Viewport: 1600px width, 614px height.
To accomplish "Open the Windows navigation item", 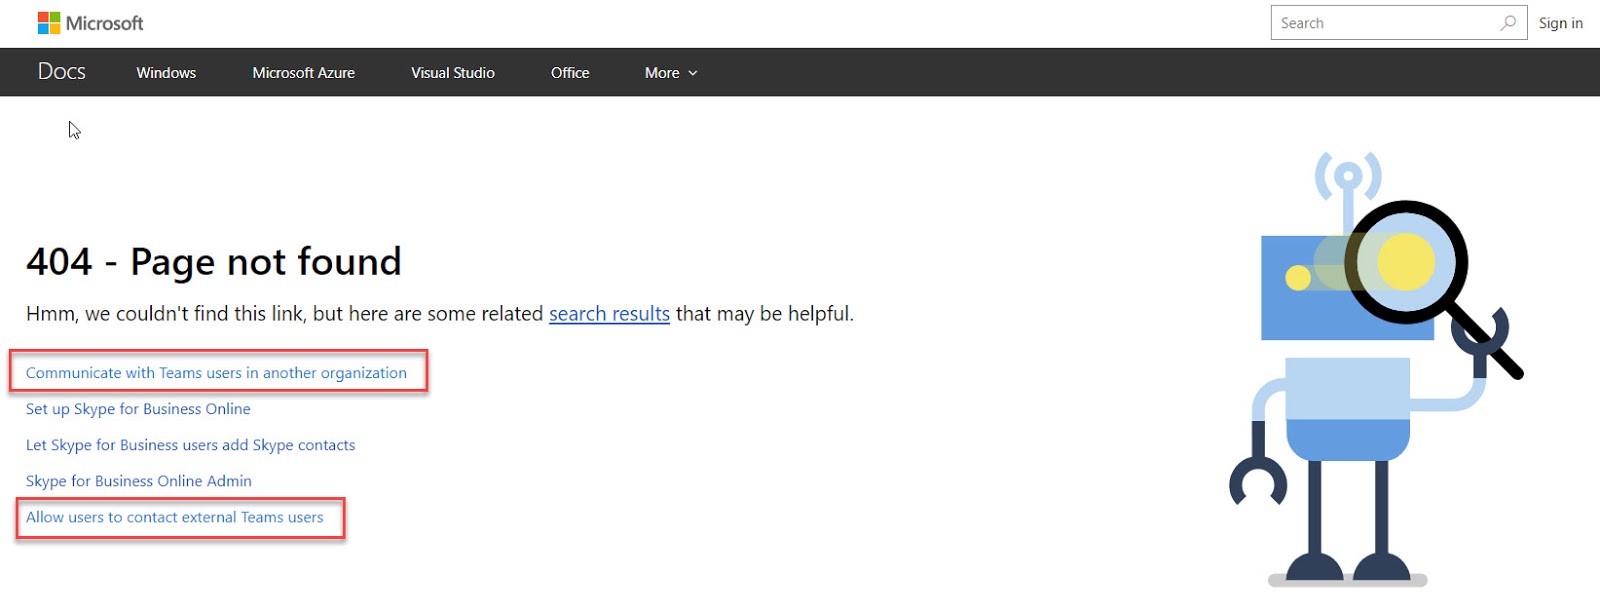I will 166,73.
